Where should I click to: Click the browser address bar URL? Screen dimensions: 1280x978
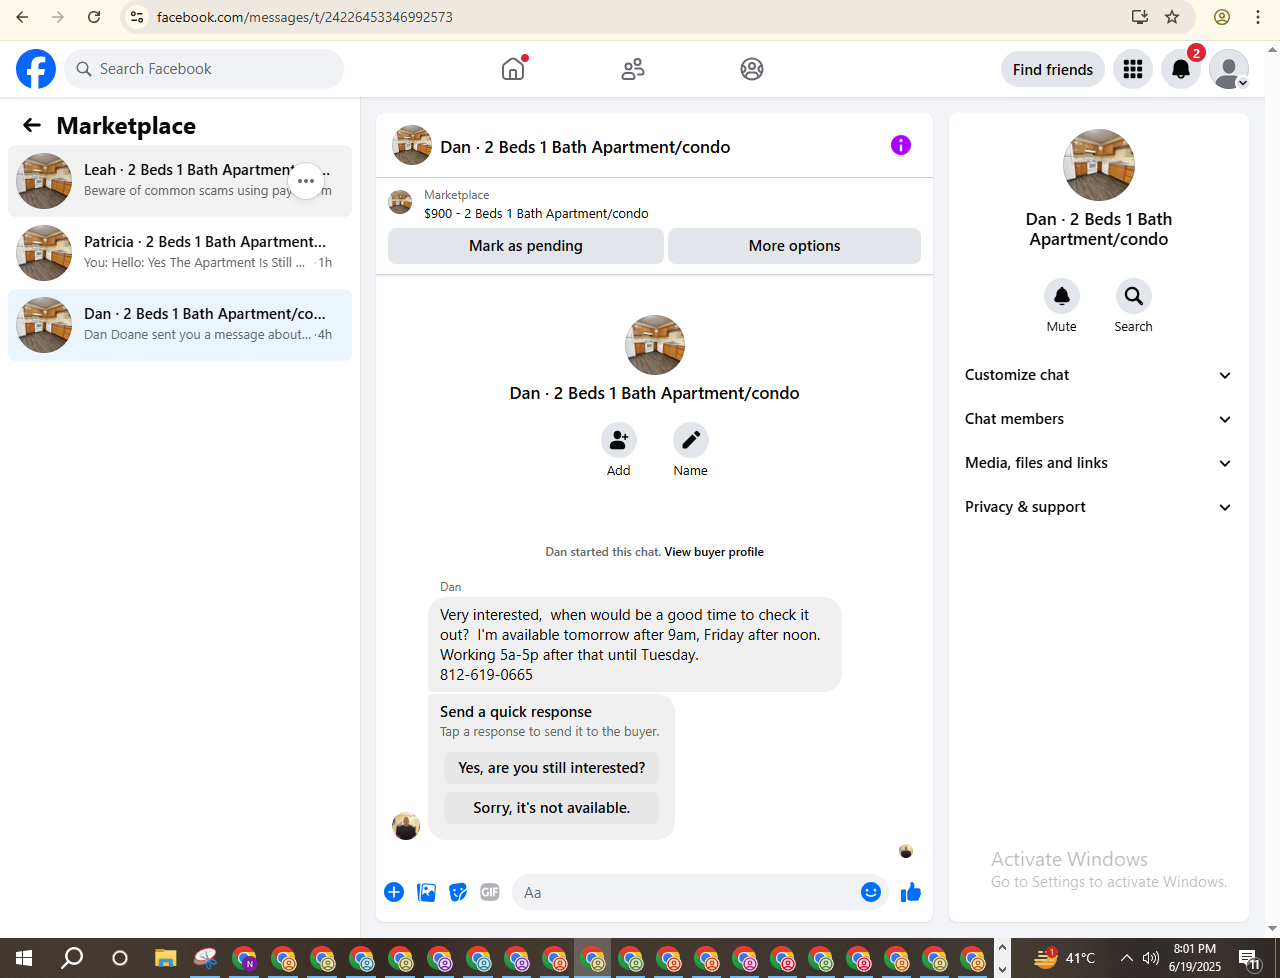coord(305,17)
